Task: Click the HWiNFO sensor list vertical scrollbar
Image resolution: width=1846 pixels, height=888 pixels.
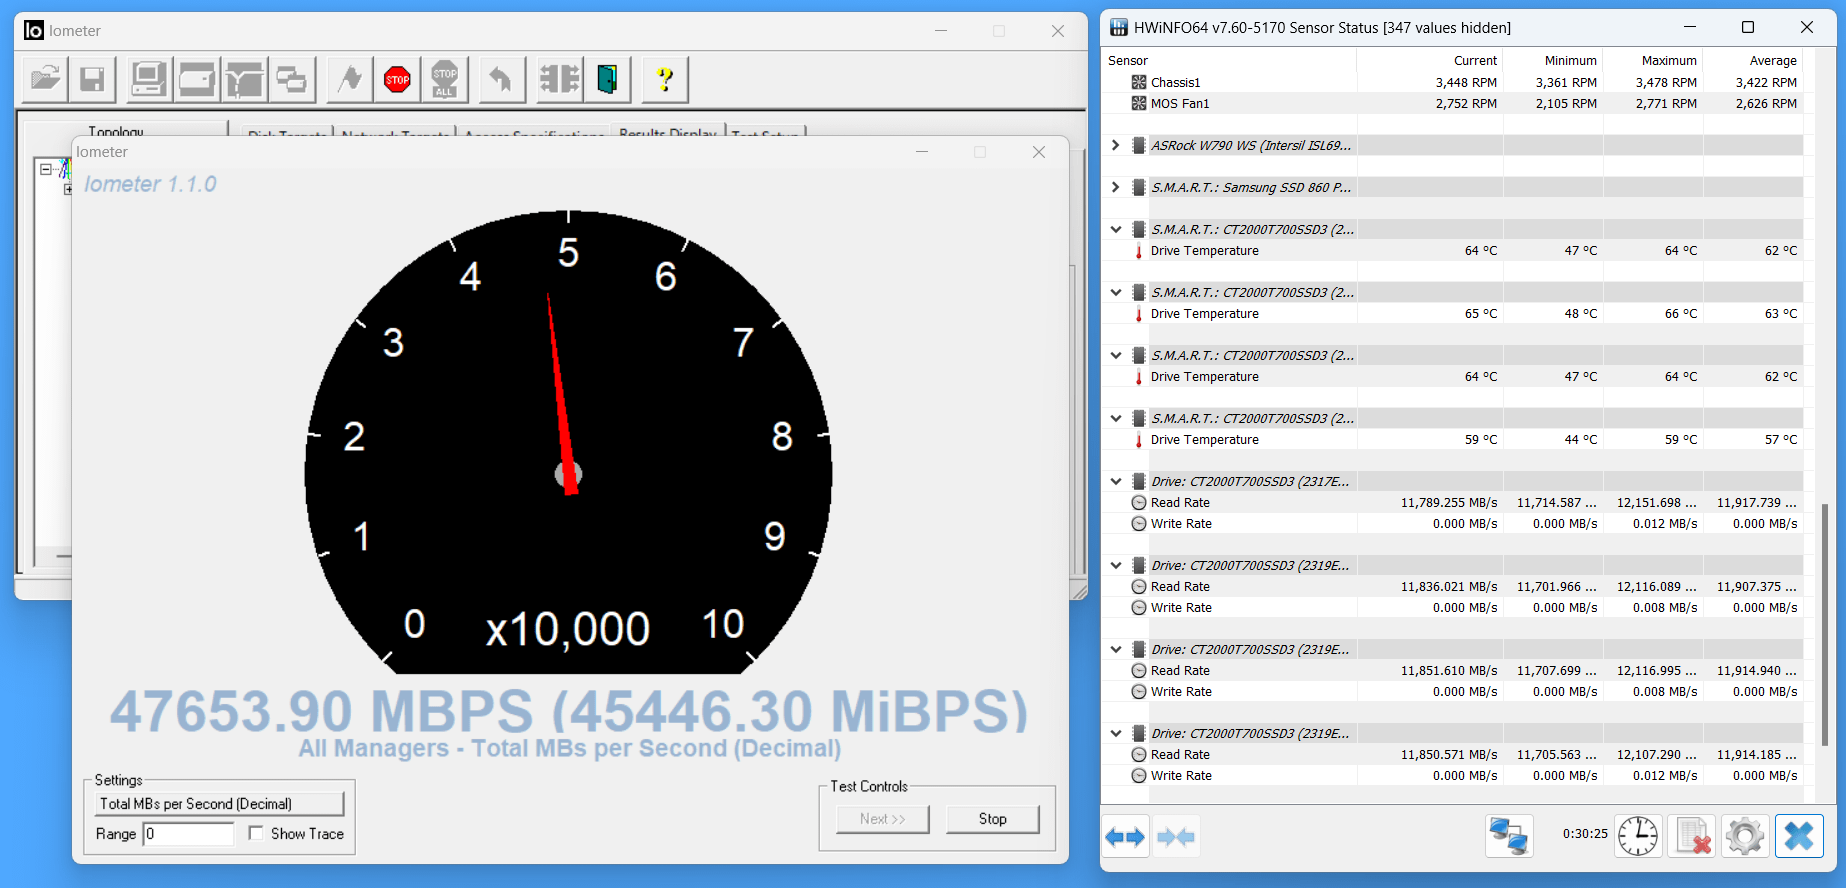Action: click(1825, 625)
